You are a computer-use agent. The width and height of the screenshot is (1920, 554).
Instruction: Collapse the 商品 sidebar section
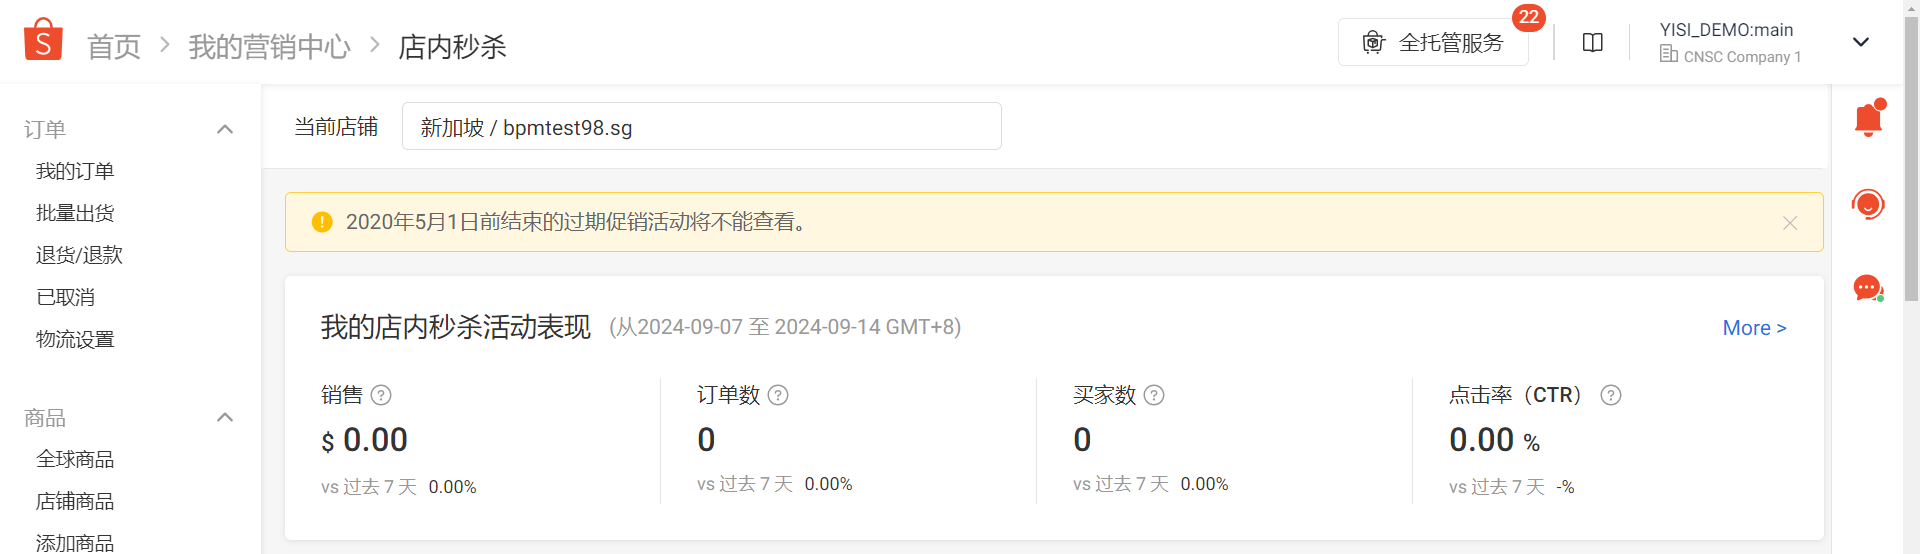coord(225,417)
